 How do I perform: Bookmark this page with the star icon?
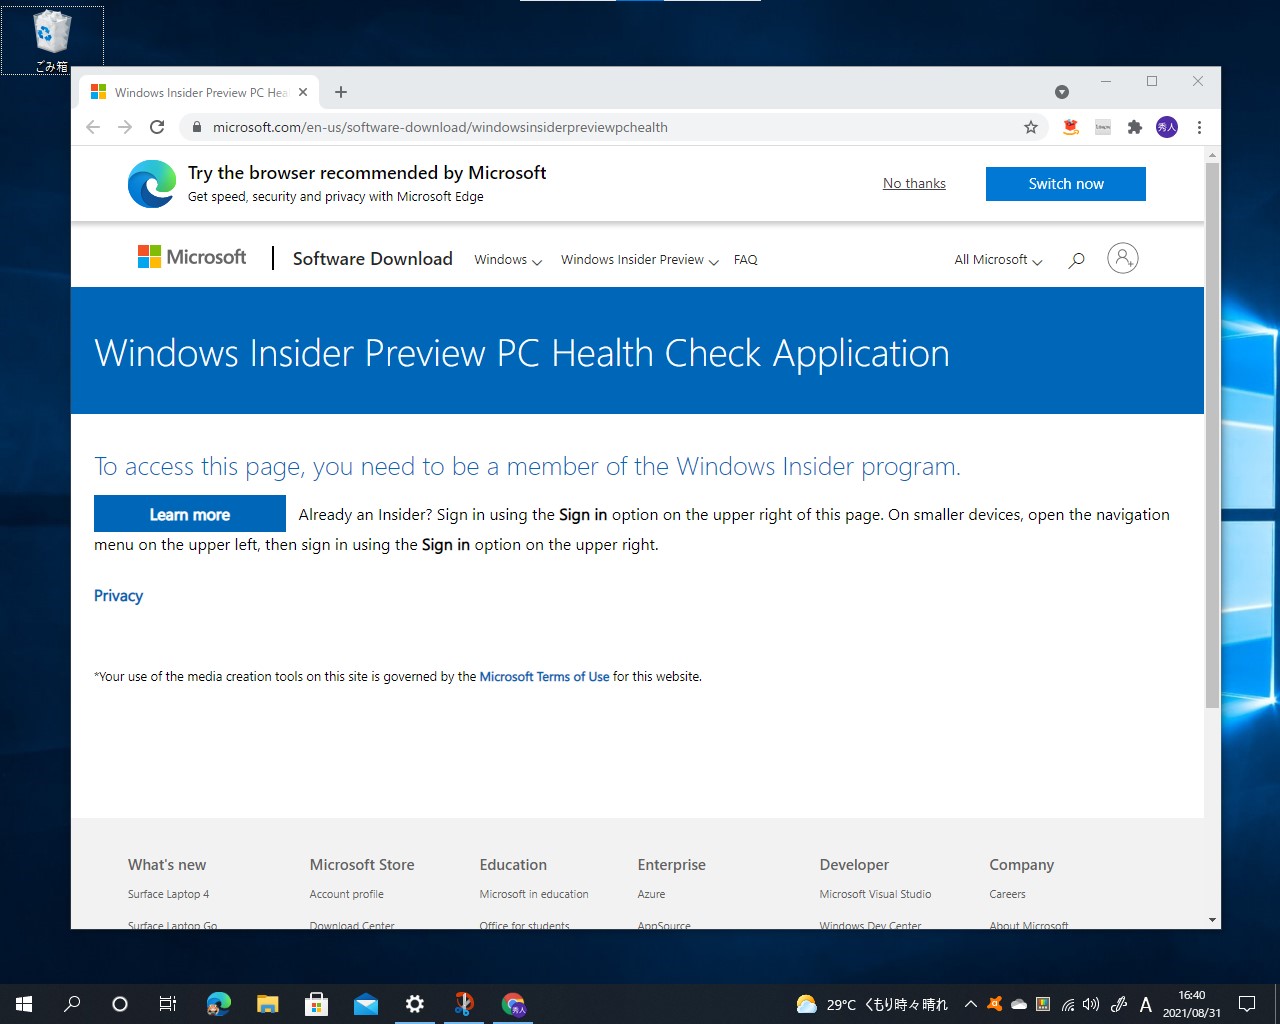(x=1030, y=127)
